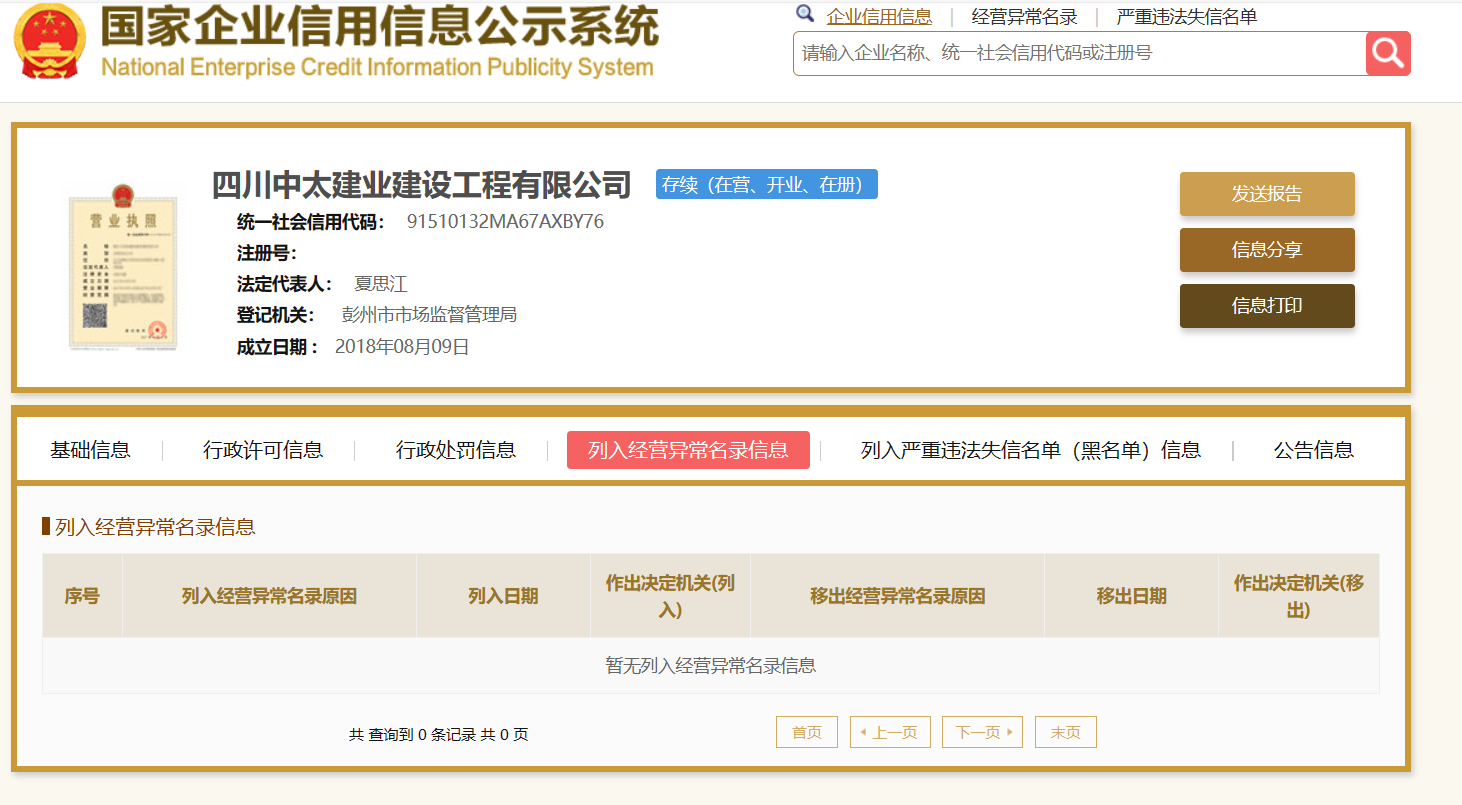This screenshot has width=1462, height=805.
Task: Select 经营异常名录 search category
Action: pos(1024,16)
